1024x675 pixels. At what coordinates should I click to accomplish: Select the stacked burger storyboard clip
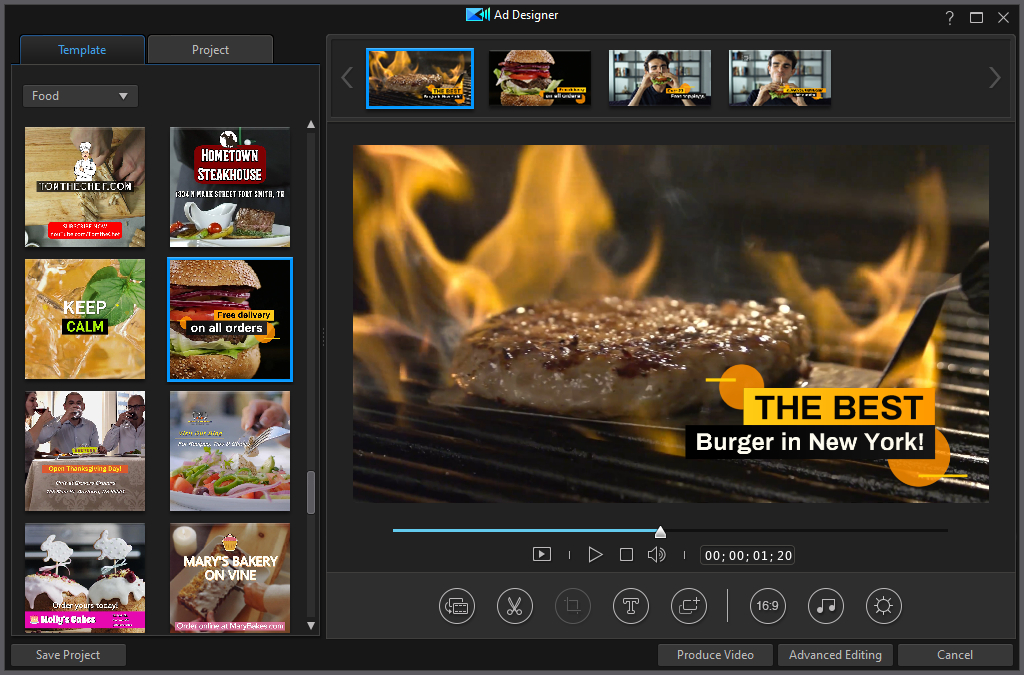coord(540,78)
